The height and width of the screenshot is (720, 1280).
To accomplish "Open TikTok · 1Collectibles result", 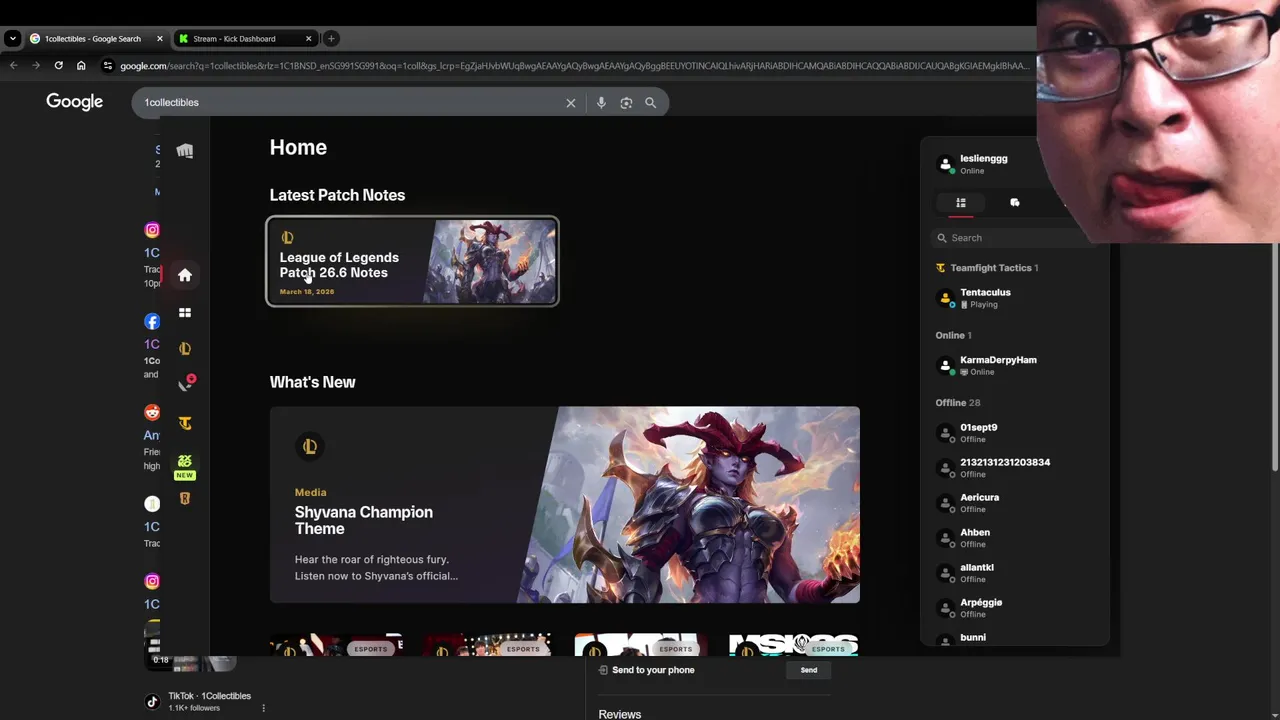I will 209,696.
